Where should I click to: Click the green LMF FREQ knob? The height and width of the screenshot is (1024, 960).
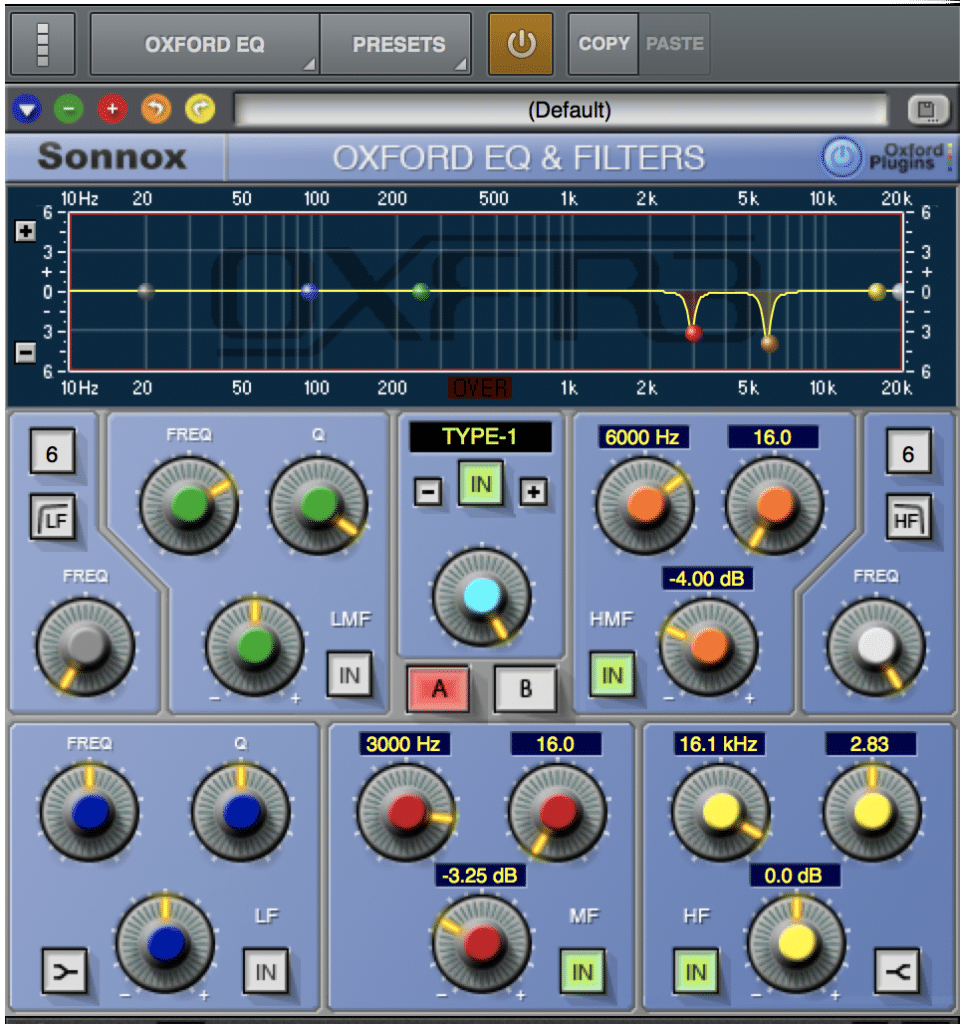(189, 505)
